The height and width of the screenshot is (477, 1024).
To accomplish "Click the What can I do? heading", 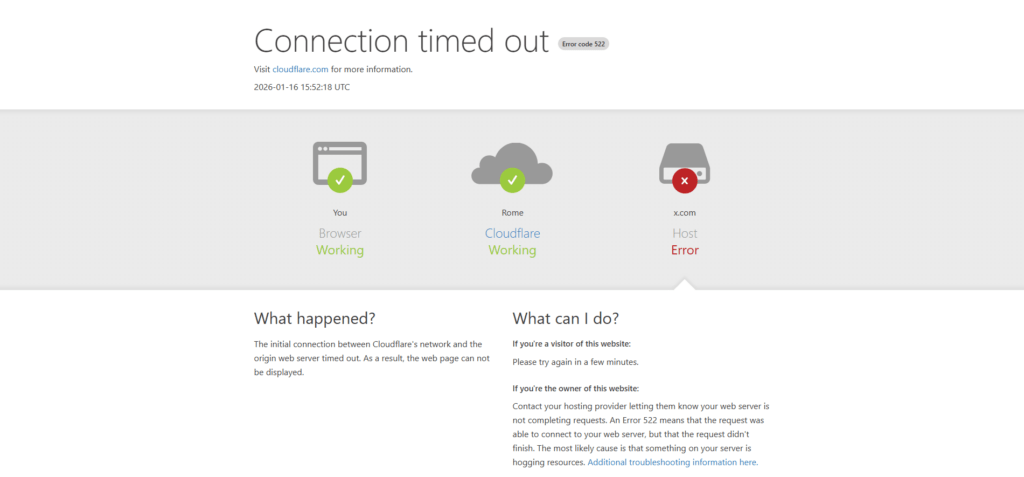I will tap(565, 319).
